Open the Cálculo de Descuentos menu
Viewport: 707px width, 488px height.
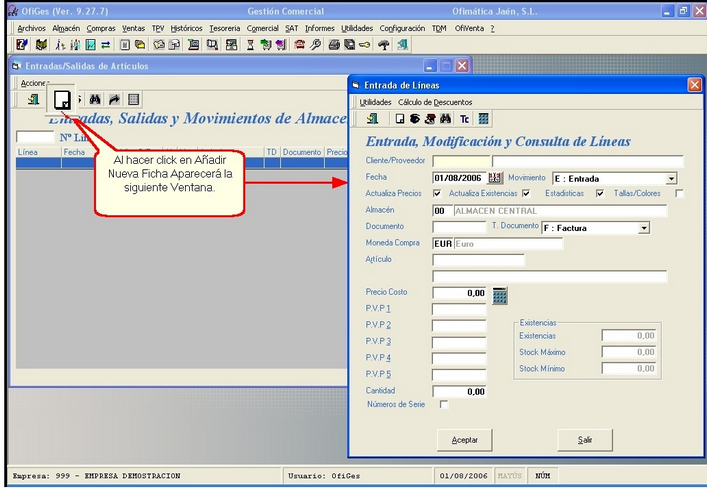tap(435, 102)
